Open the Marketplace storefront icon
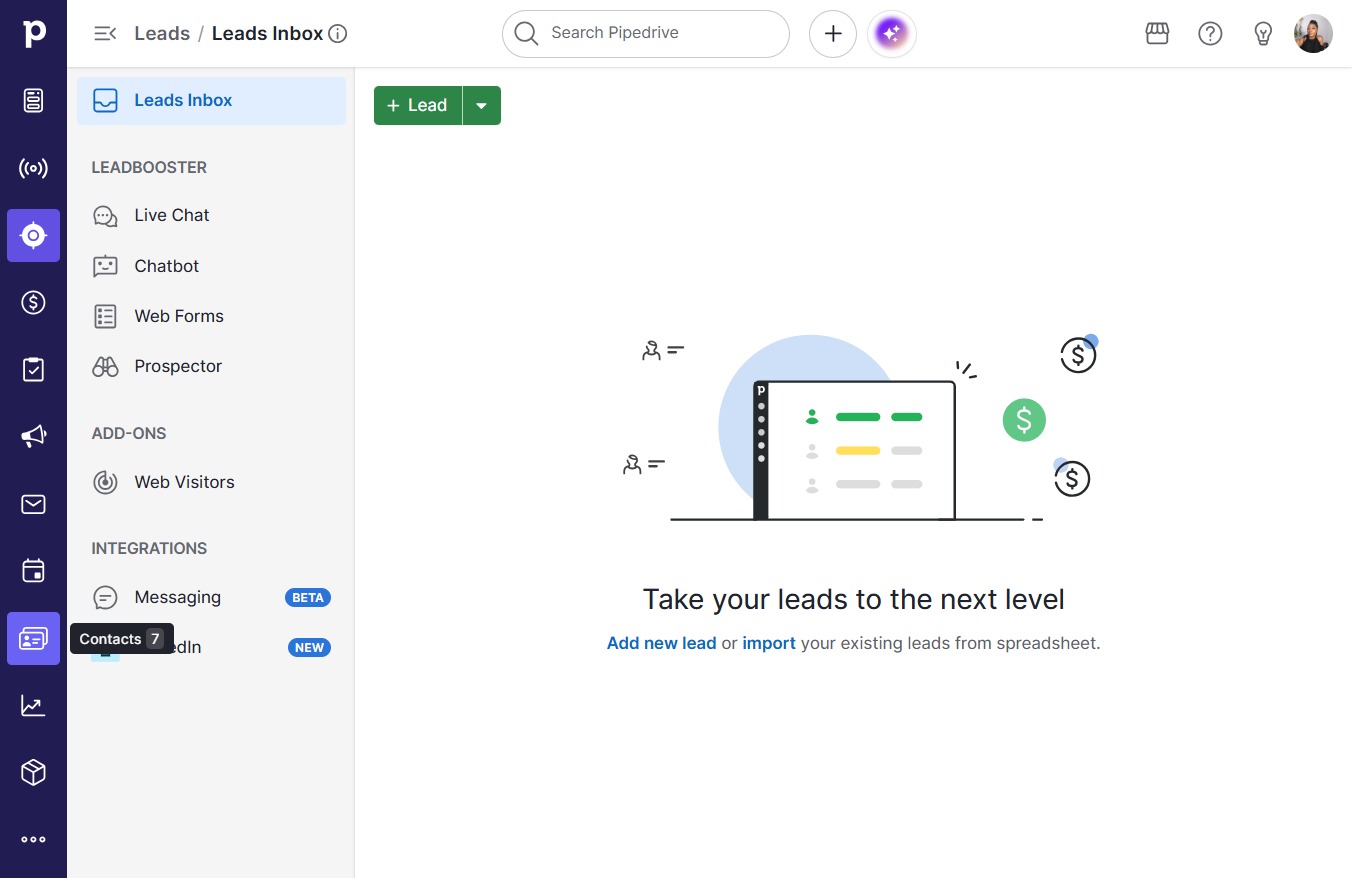The width and height of the screenshot is (1352, 878). [1157, 34]
